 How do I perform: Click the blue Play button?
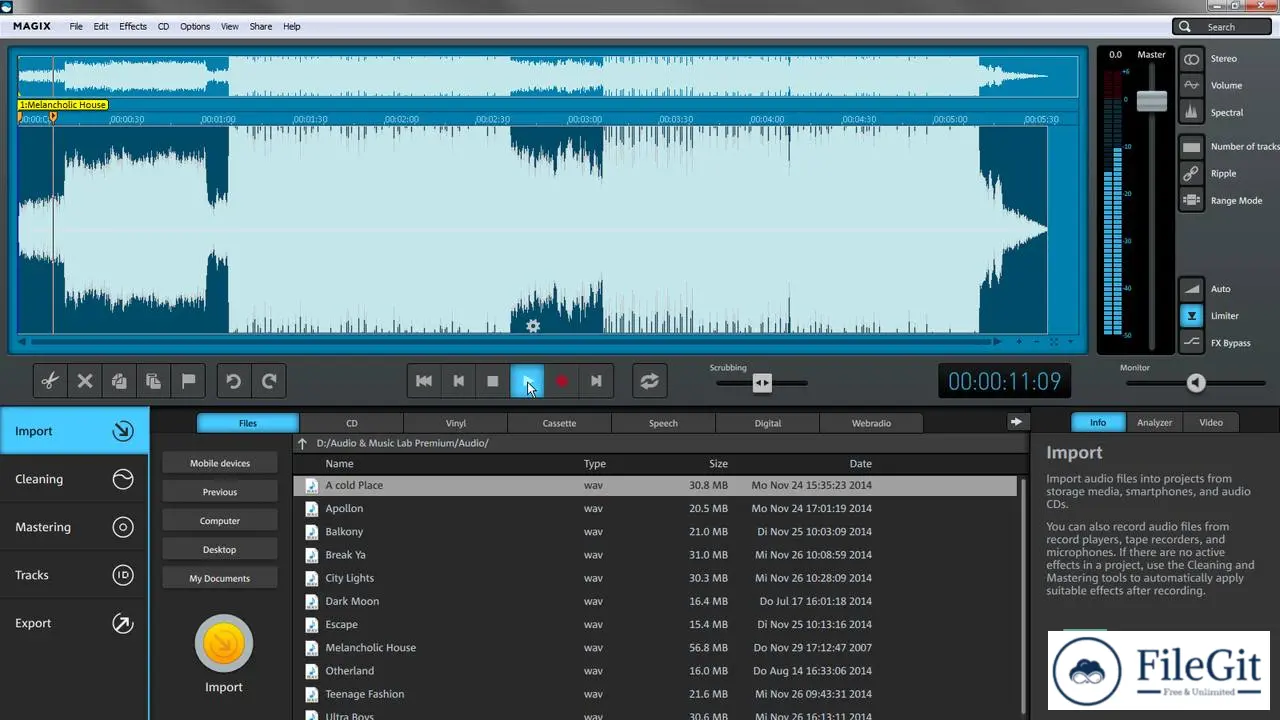(527, 381)
